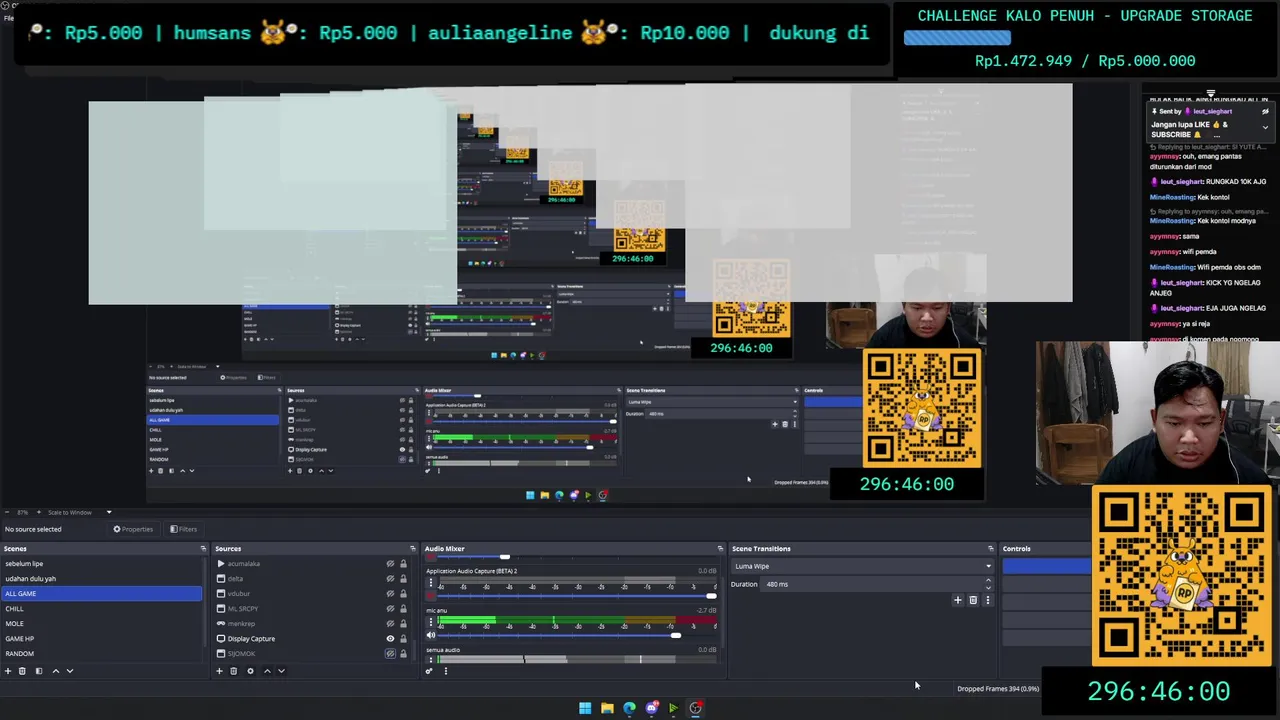The width and height of the screenshot is (1280, 720).
Task: Hide the pinned chat message
Action: 1265,111
